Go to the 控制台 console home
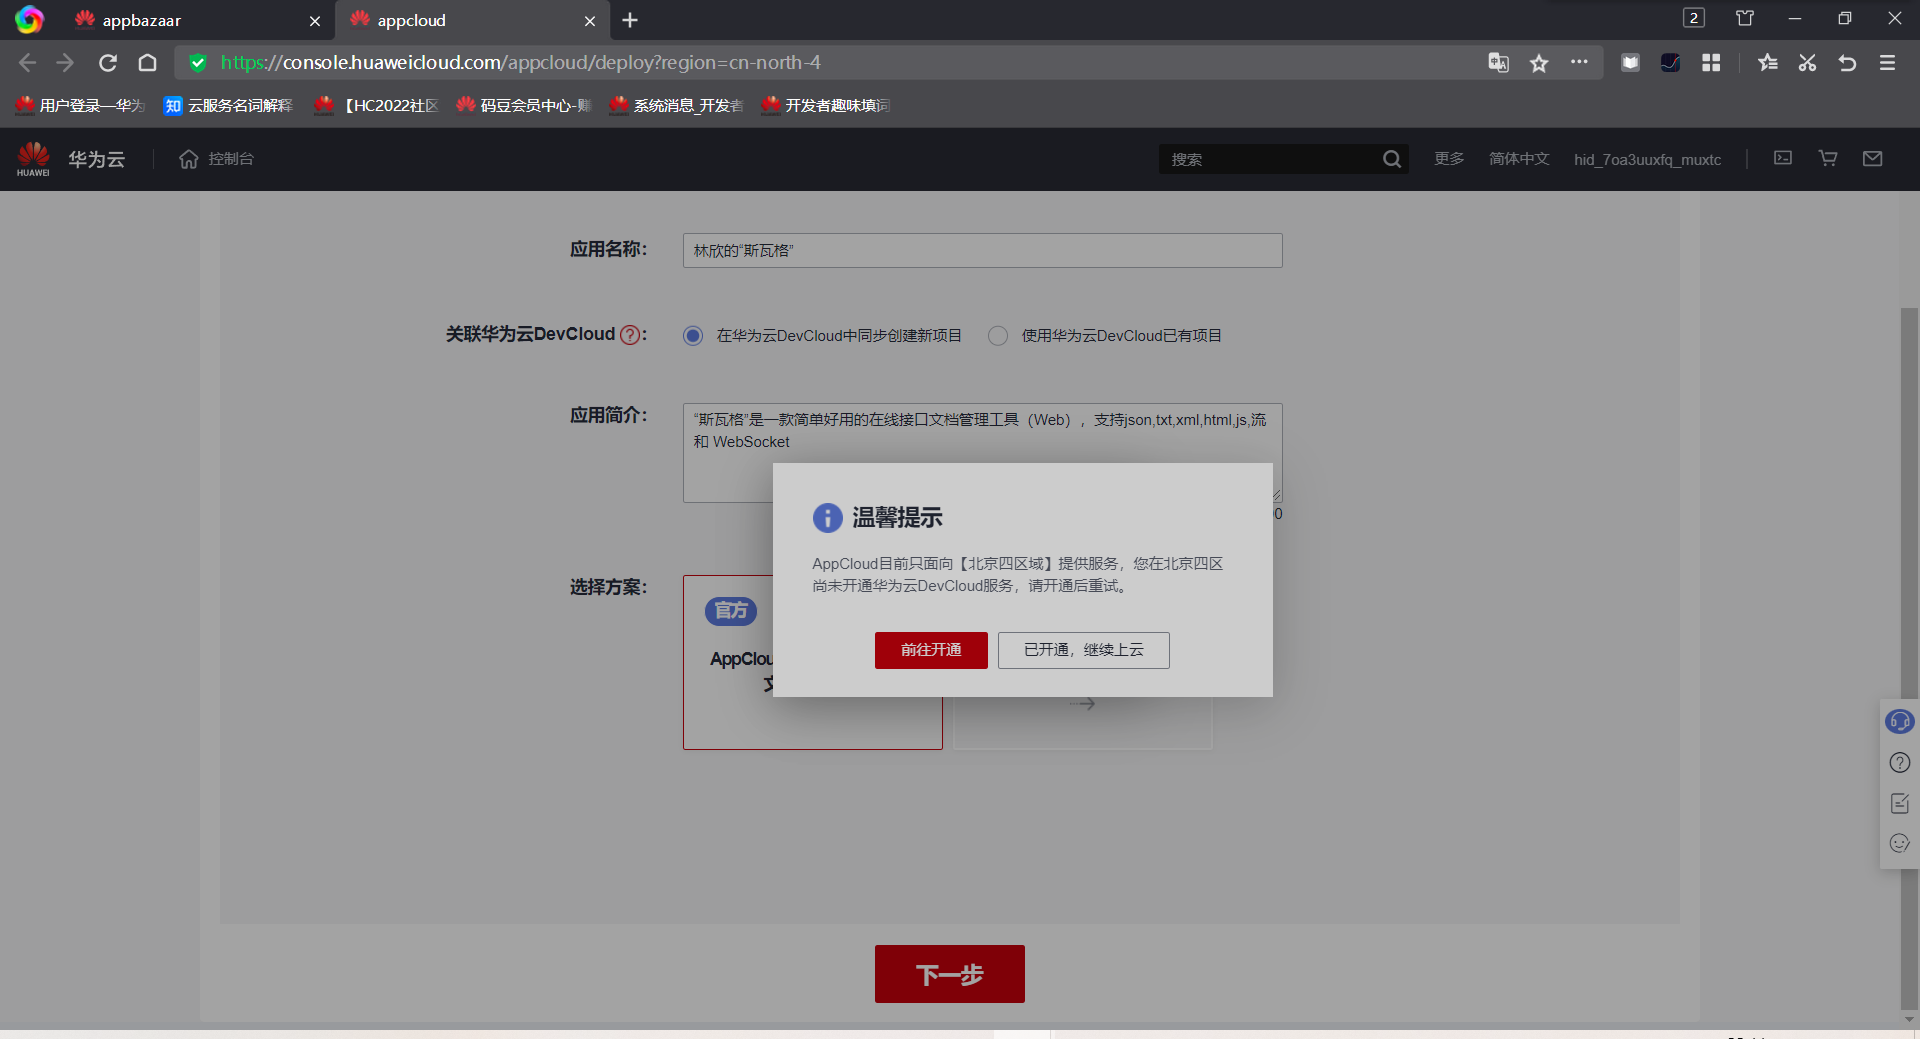 click(x=216, y=159)
